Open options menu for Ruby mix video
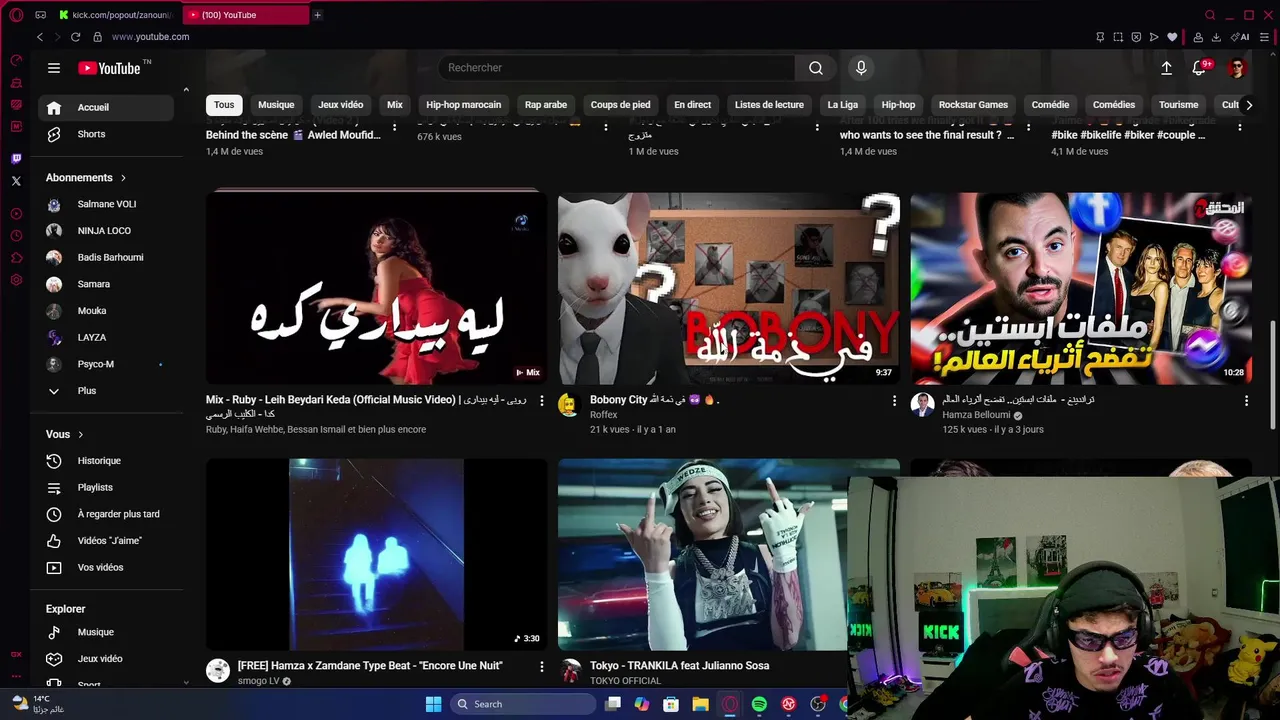Viewport: 1280px width, 720px height. tap(542, 401)
